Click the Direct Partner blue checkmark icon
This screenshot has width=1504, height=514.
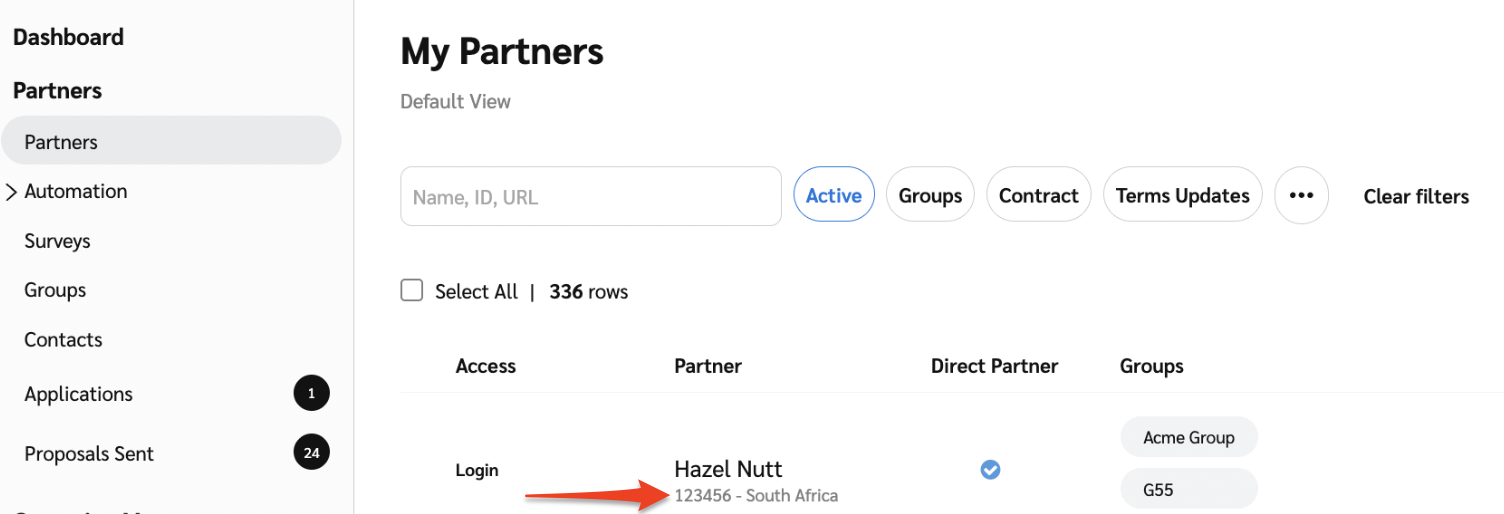pos(990,469)
